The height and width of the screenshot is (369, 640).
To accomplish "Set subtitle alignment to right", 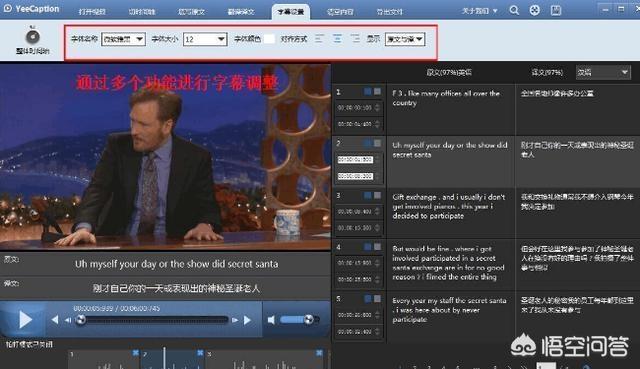I will click(355, 39).
